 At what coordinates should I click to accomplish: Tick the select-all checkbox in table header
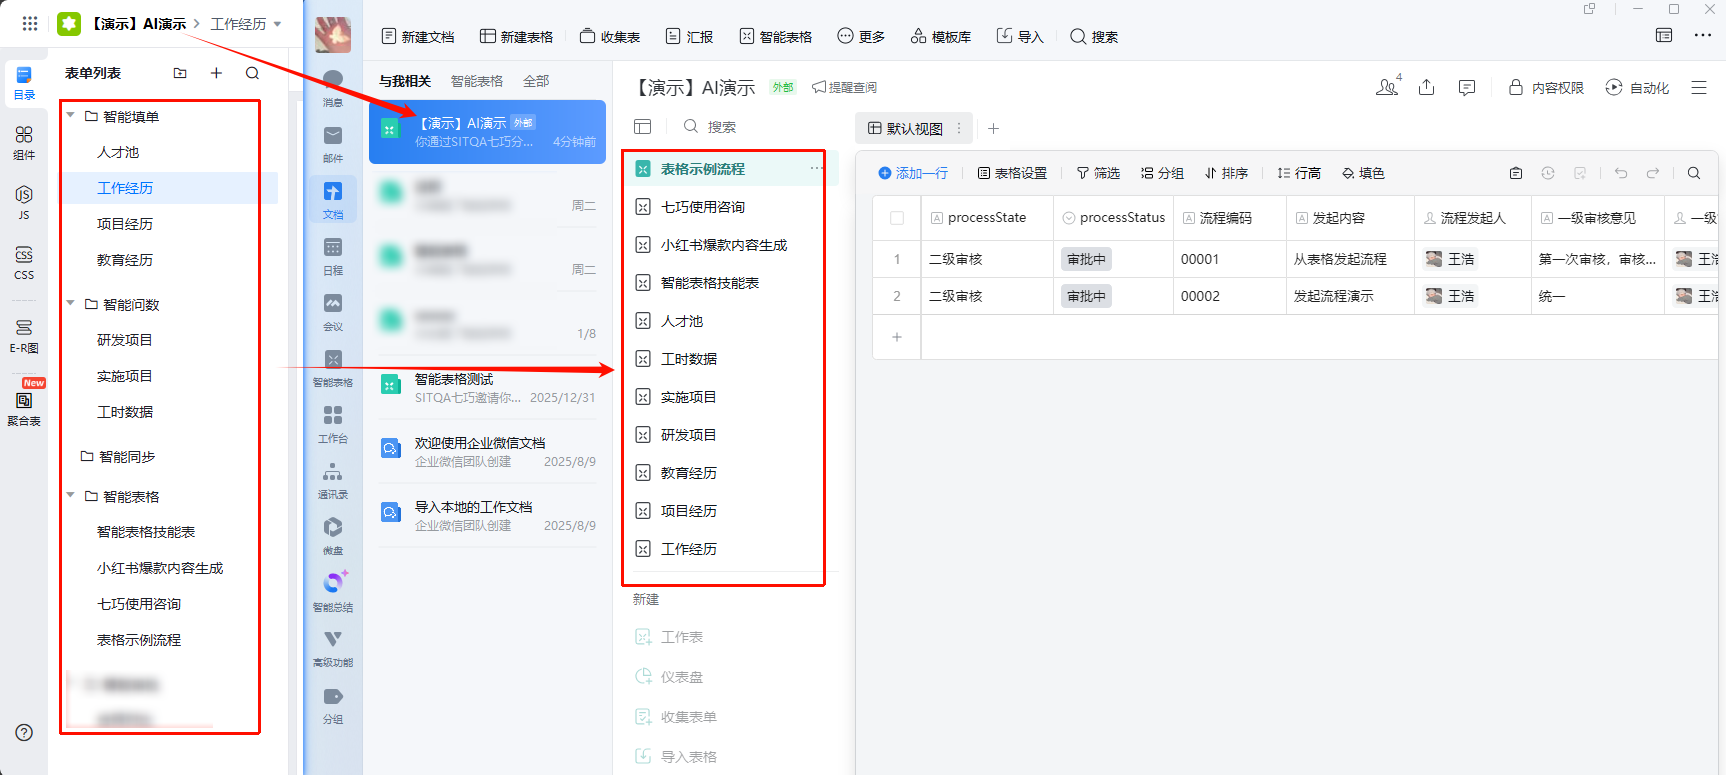pos(897,218)
